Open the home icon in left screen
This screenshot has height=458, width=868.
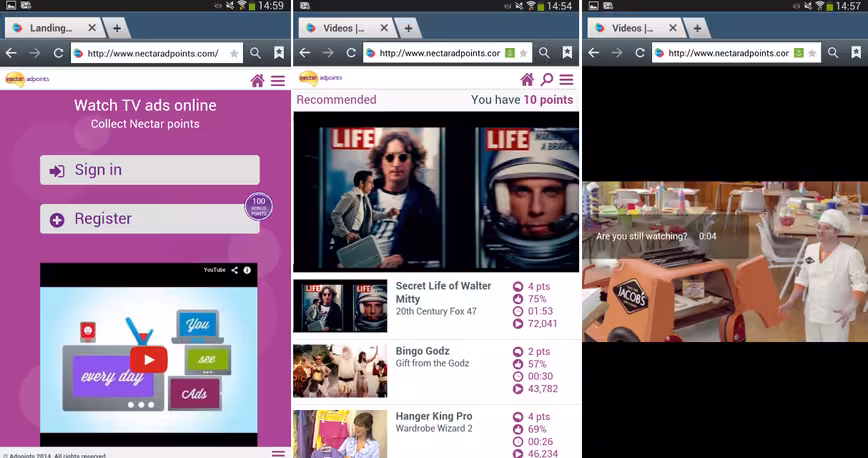click(x=257, y=81)
